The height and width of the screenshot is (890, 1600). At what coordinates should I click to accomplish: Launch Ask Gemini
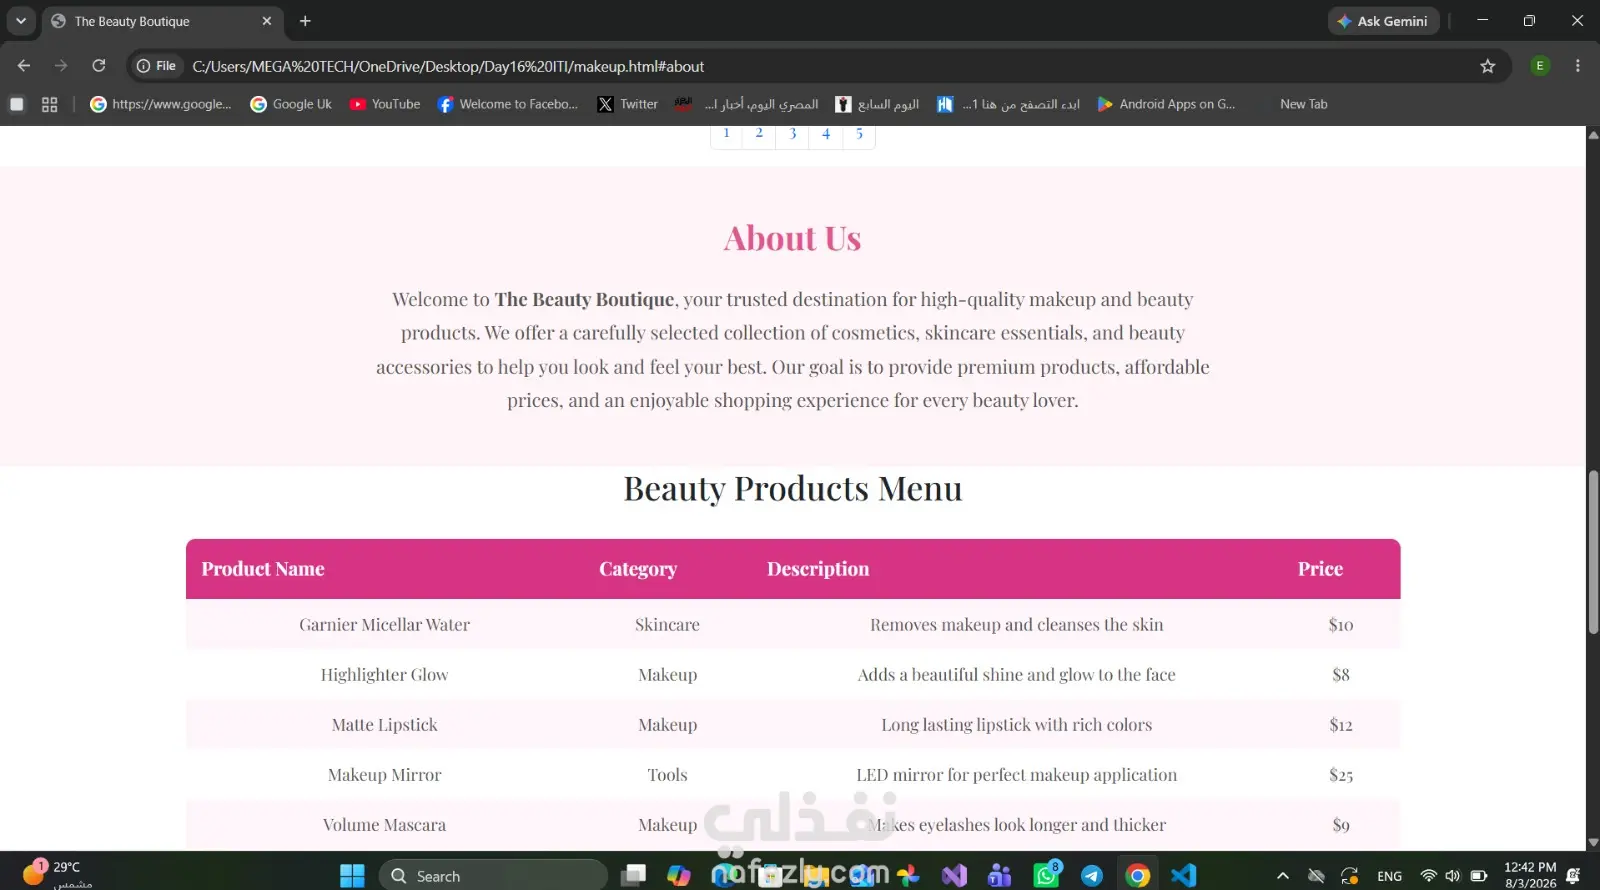click(x=1384, y=21)
